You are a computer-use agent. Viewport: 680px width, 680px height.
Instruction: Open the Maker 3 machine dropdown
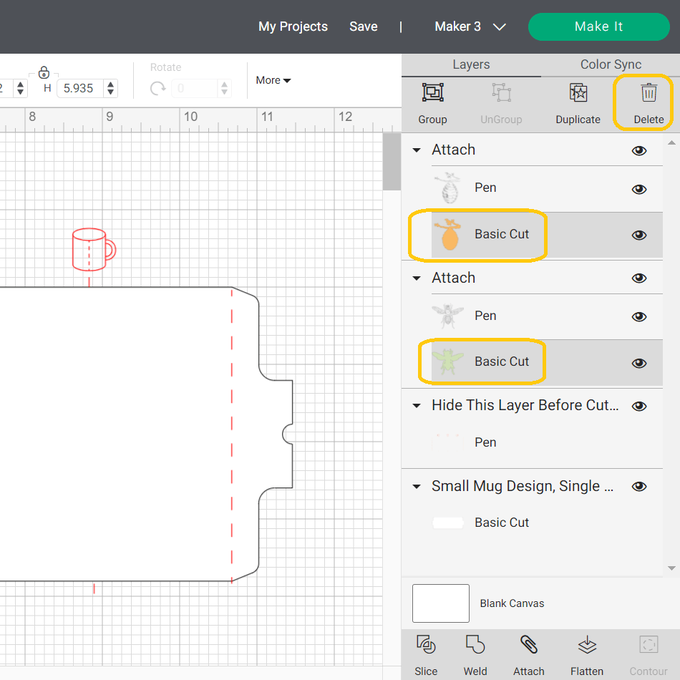click(470, 27)
